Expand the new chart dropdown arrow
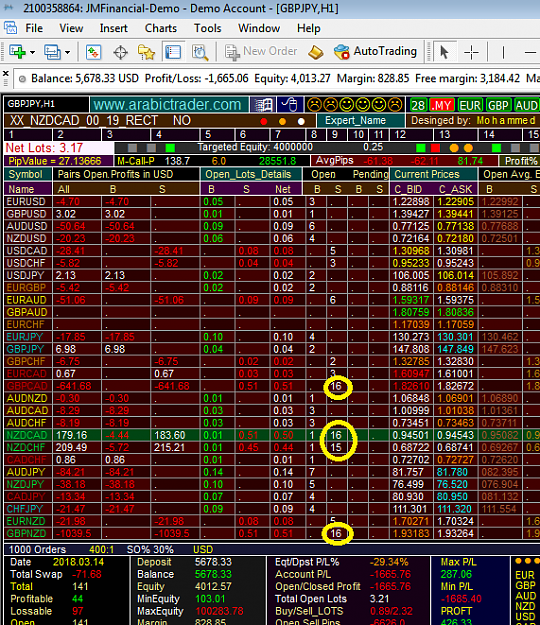Viewport: 540px width, 625px height. 33,52
